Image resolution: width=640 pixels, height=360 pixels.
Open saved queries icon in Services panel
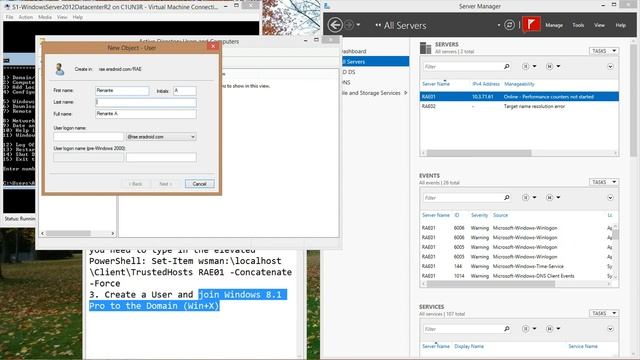point(553,329)
